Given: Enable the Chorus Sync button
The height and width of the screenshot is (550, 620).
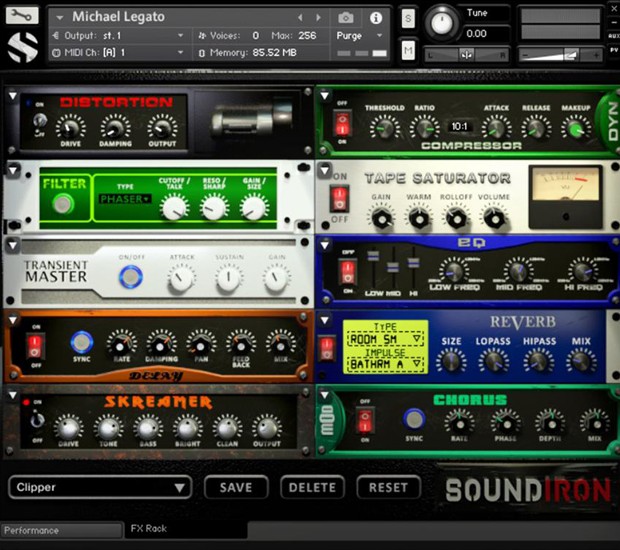Looking at the screenshot, I should click(x=414, y=419).
